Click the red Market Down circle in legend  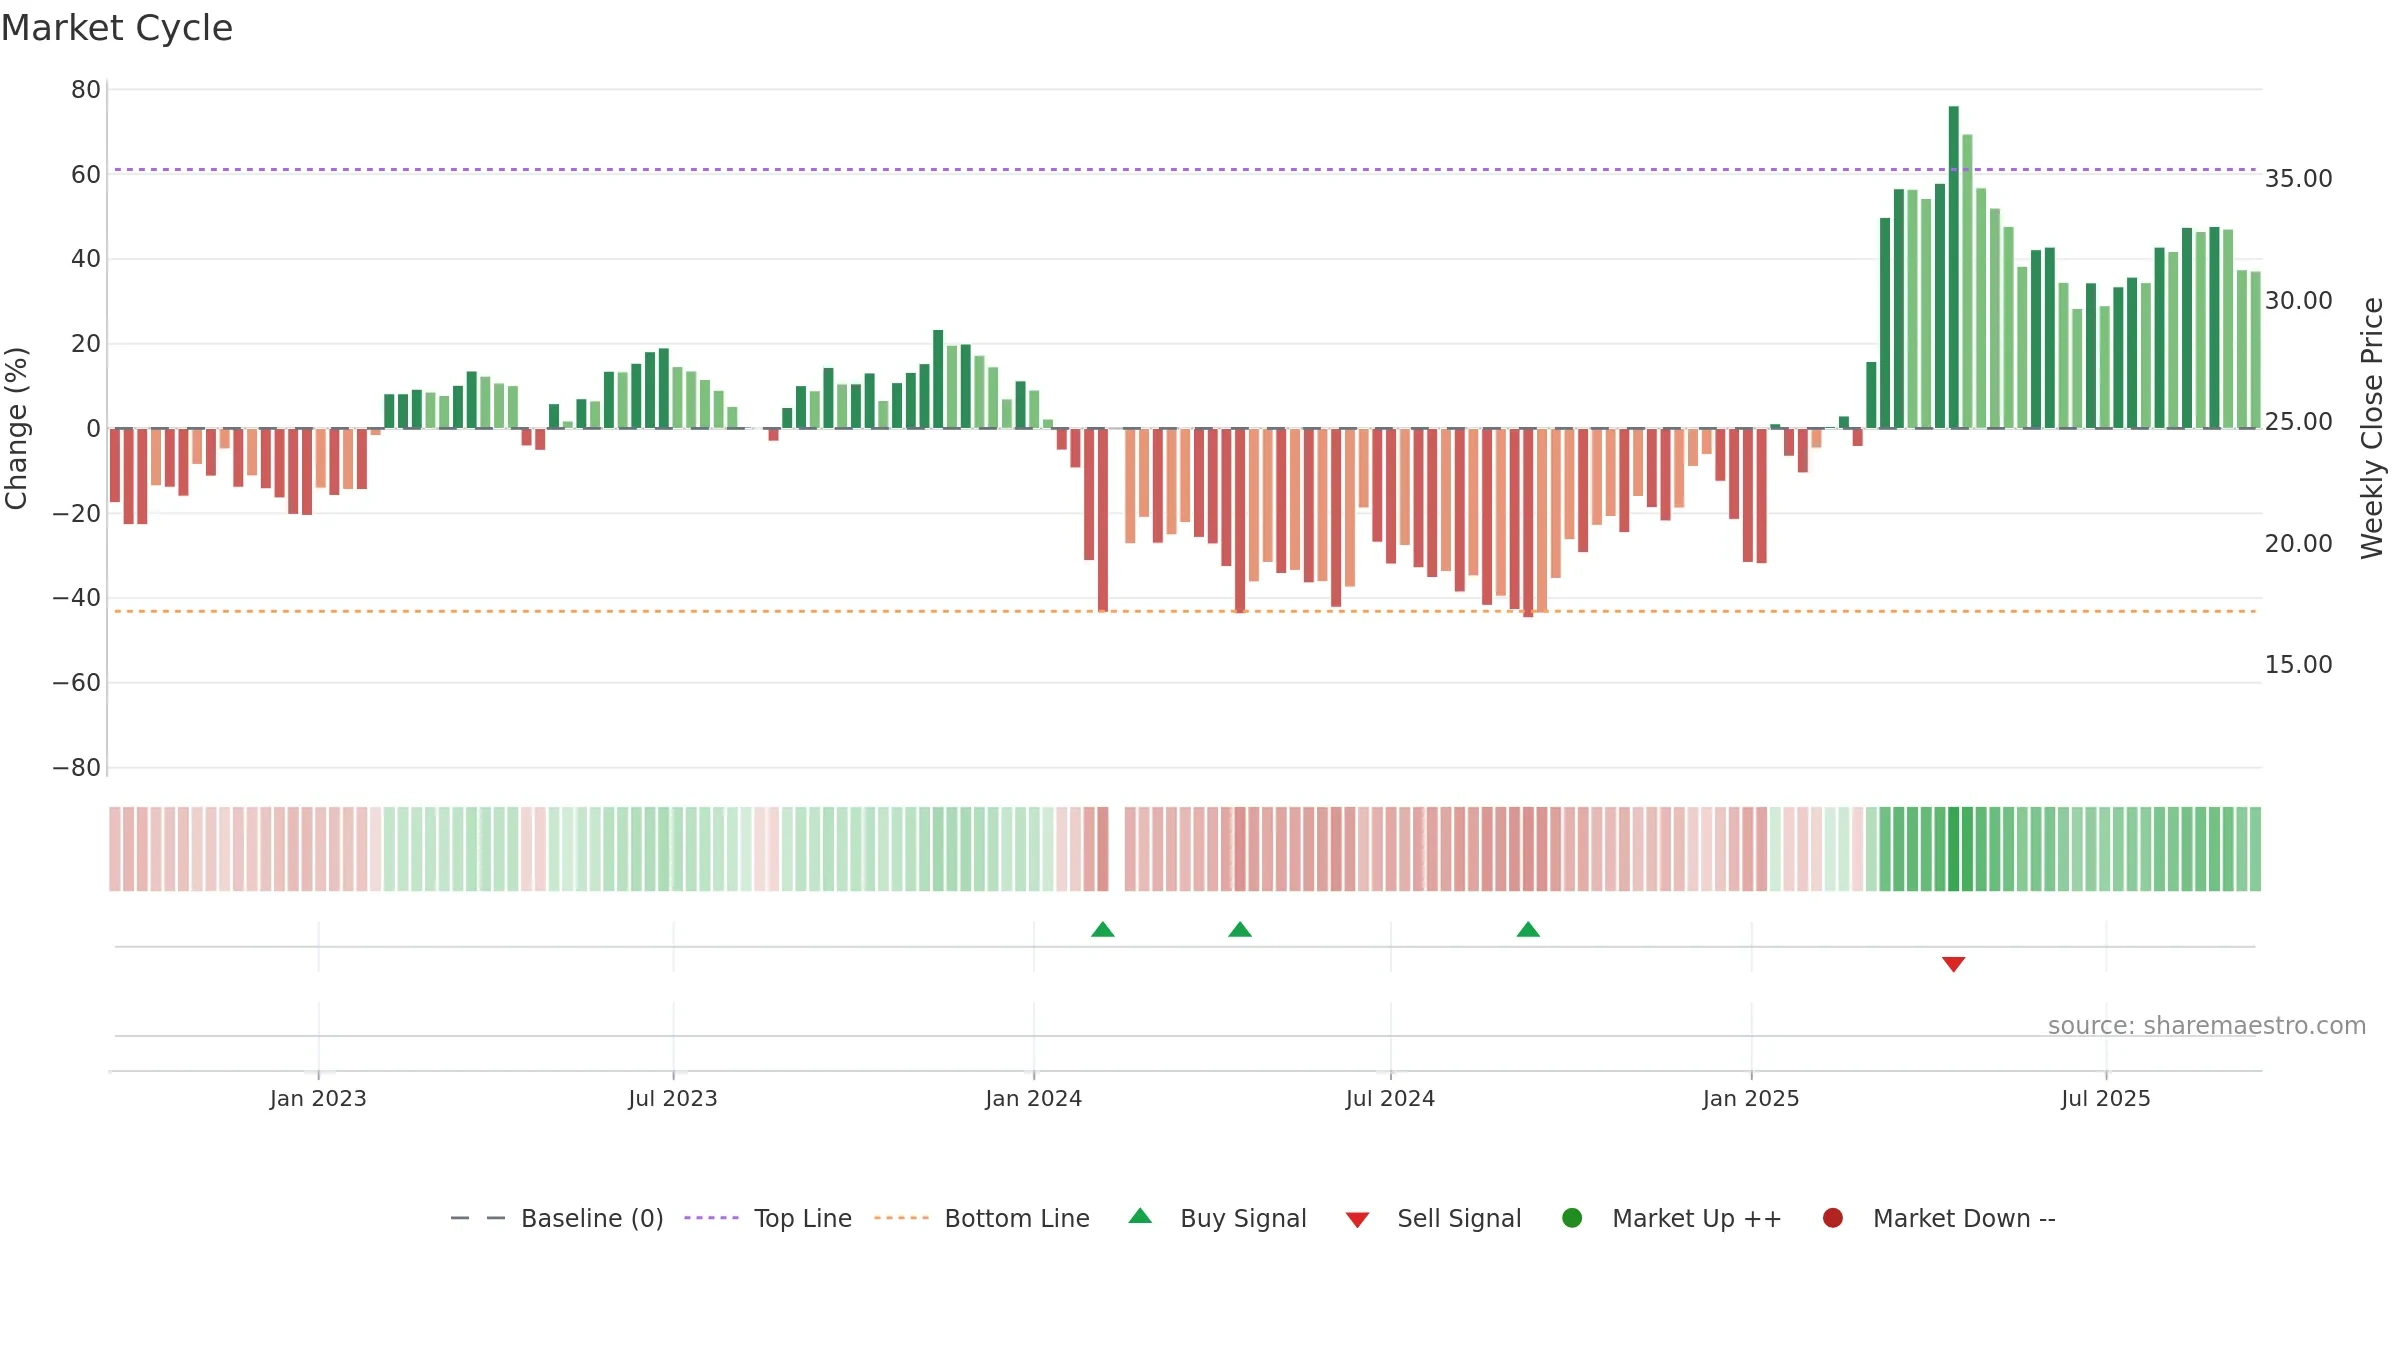click(x=1833, y=1218)
